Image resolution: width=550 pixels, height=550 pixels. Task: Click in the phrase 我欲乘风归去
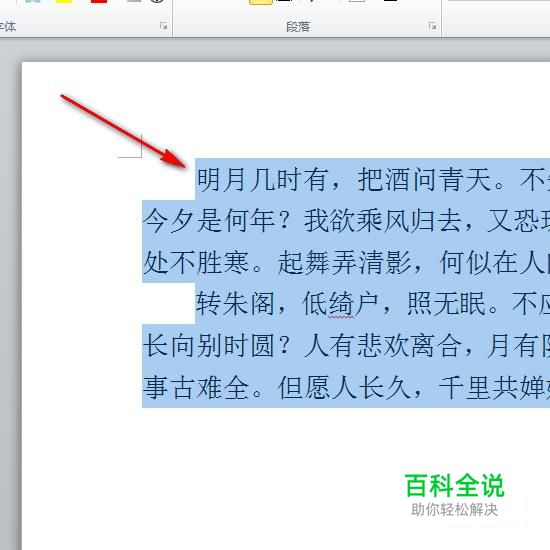point(383,221)
